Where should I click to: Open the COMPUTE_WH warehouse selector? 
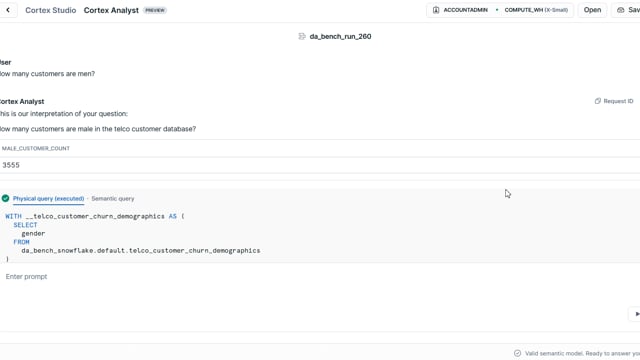pos(536,10)
